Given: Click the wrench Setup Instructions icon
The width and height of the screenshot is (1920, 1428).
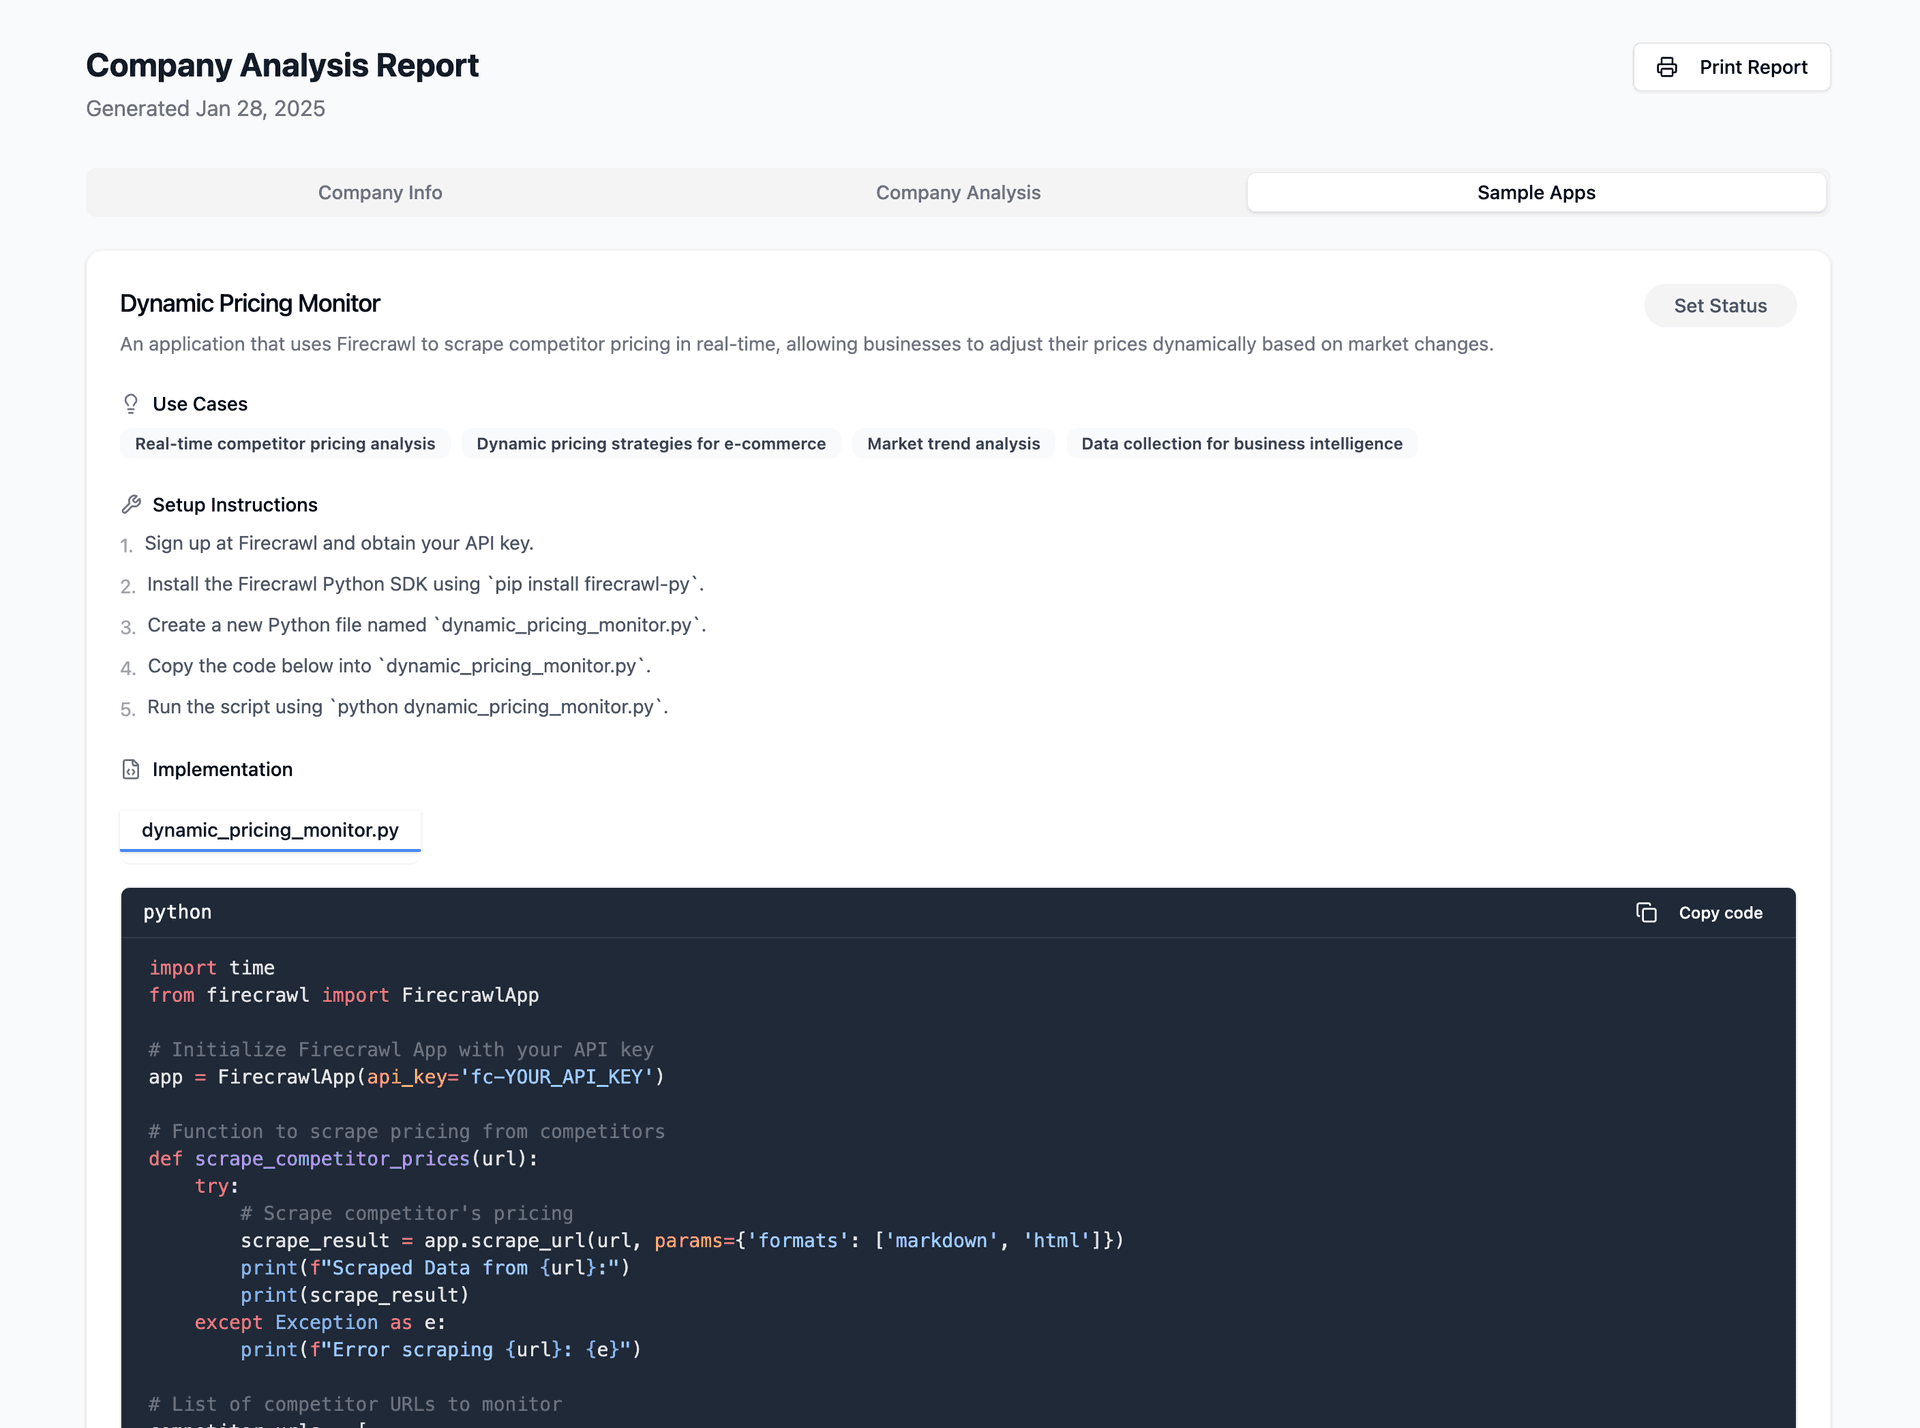Looking at the screenshot, I should tap(132, 504).
